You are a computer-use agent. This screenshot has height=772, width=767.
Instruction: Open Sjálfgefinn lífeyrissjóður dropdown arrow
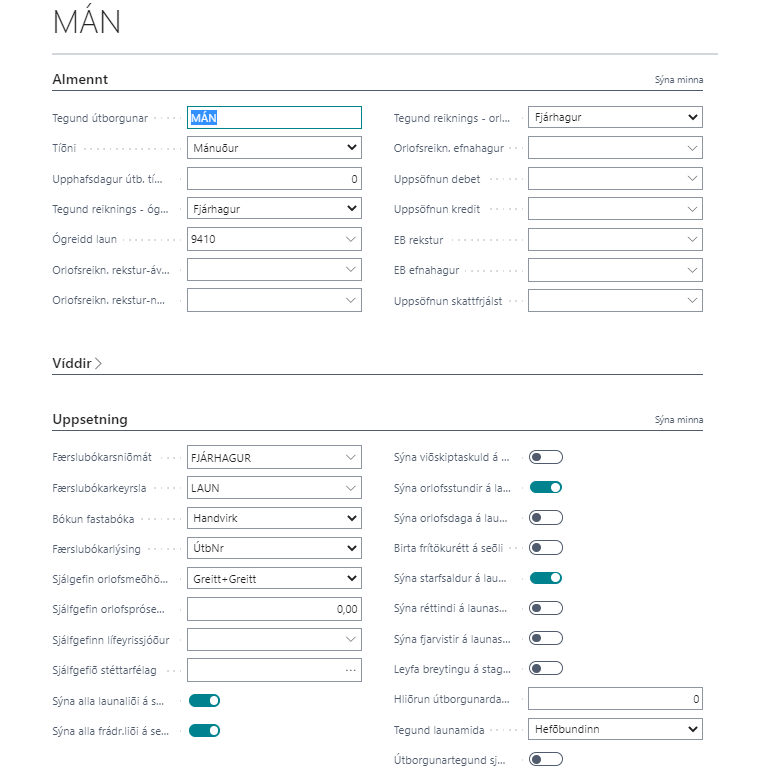(x=350, y=639)
